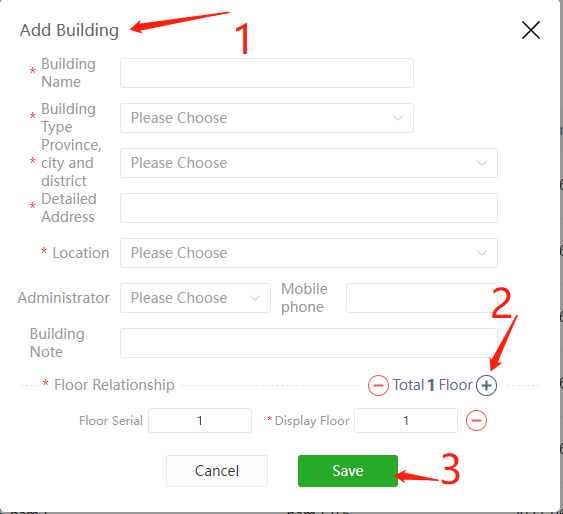Expand the Province, city and district selector

tap(309, 163)
